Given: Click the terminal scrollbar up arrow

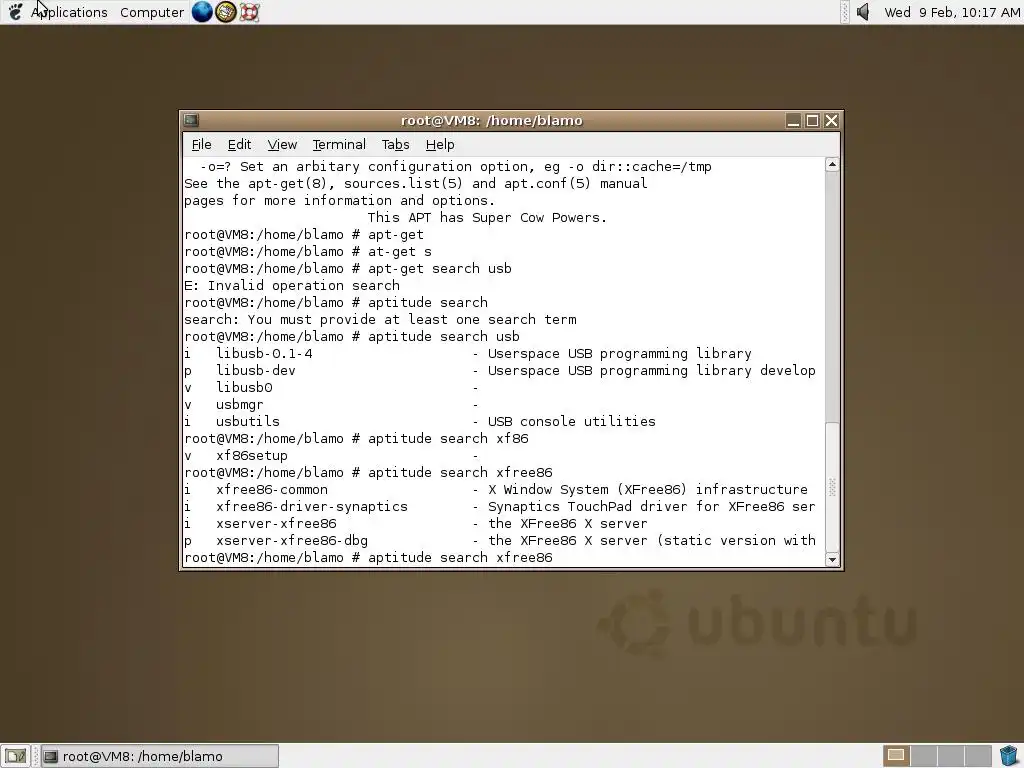Looking at the screenshot, I should 832,165.
